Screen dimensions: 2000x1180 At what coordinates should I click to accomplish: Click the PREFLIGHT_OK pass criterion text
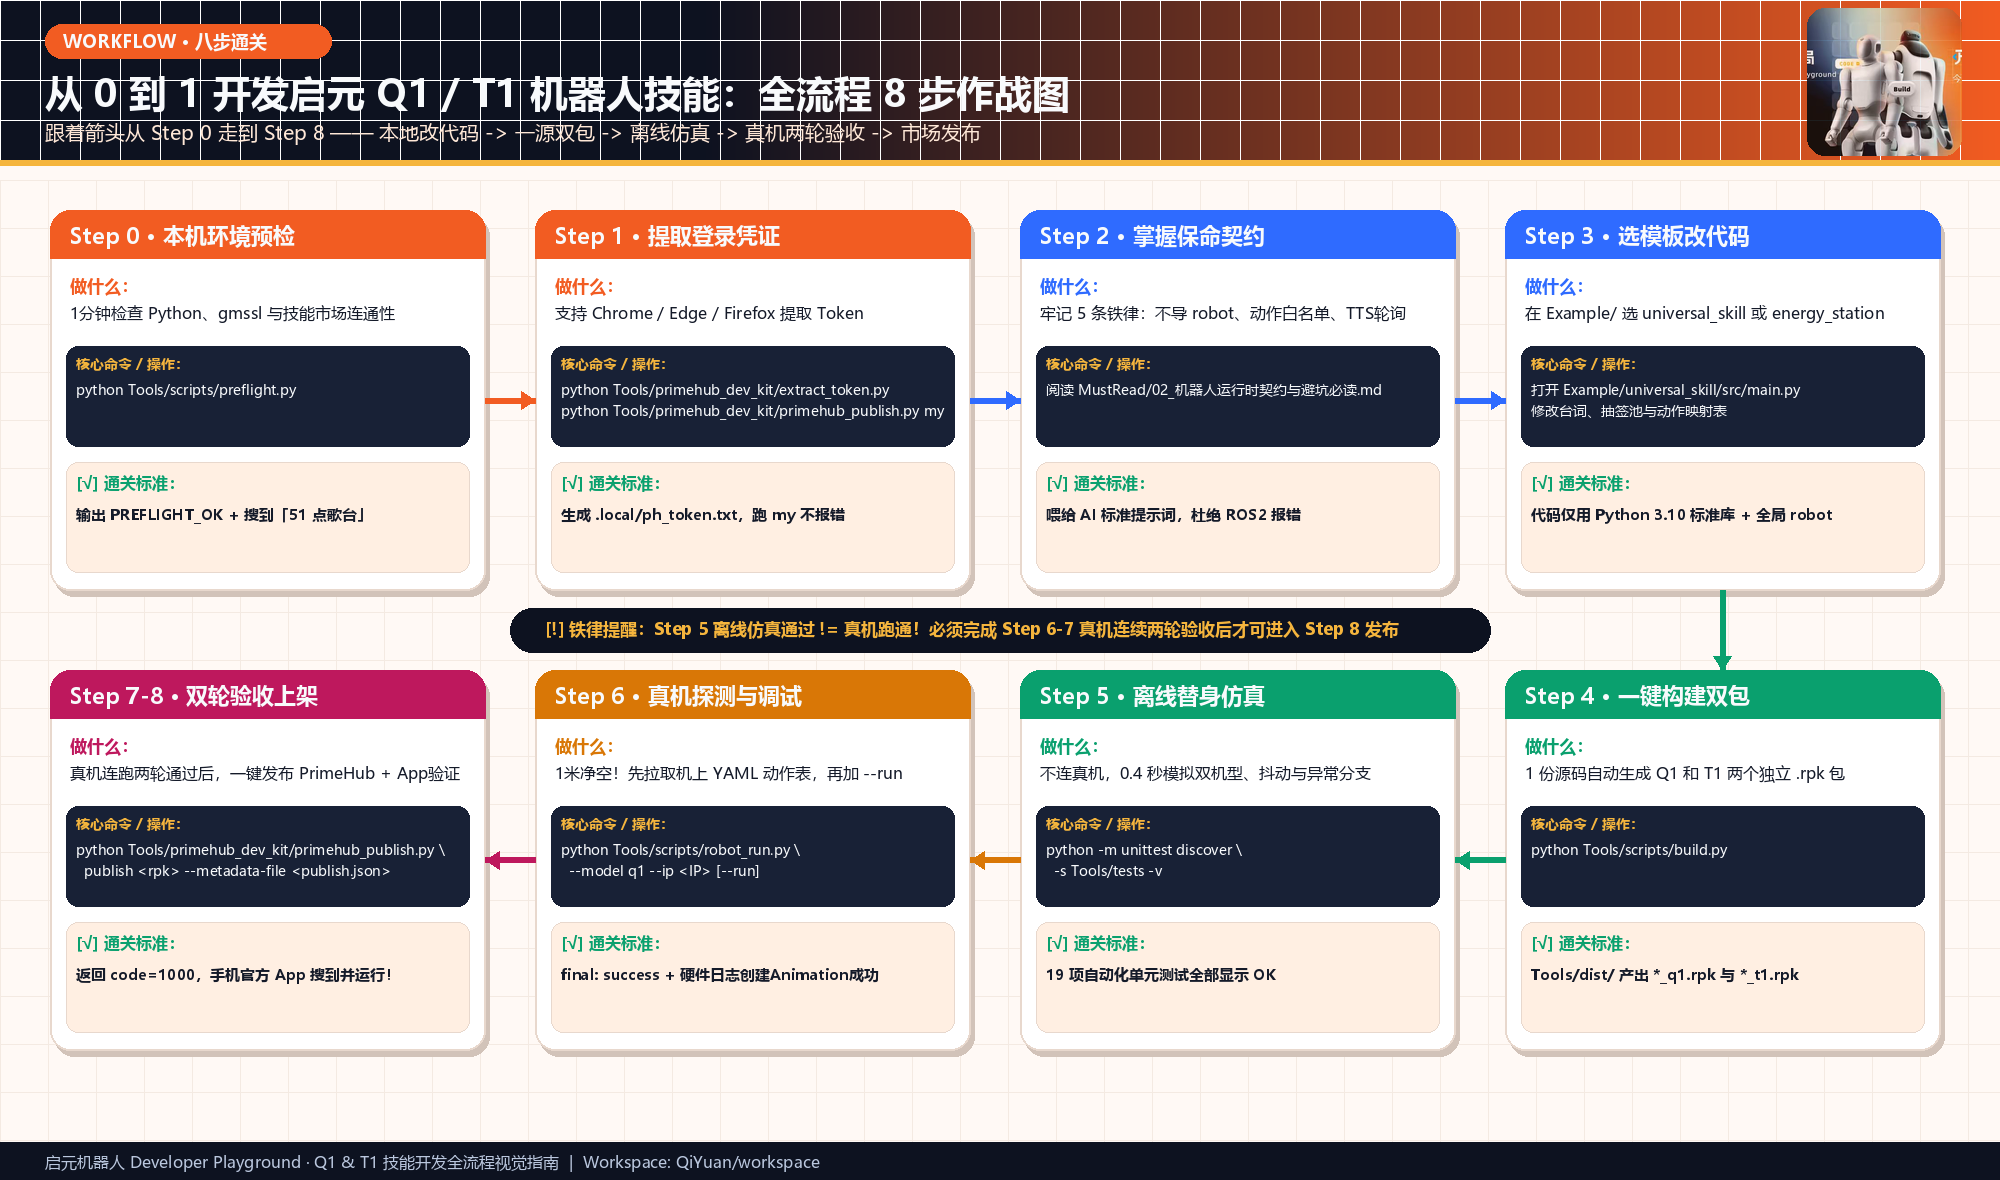click(220, 515)
